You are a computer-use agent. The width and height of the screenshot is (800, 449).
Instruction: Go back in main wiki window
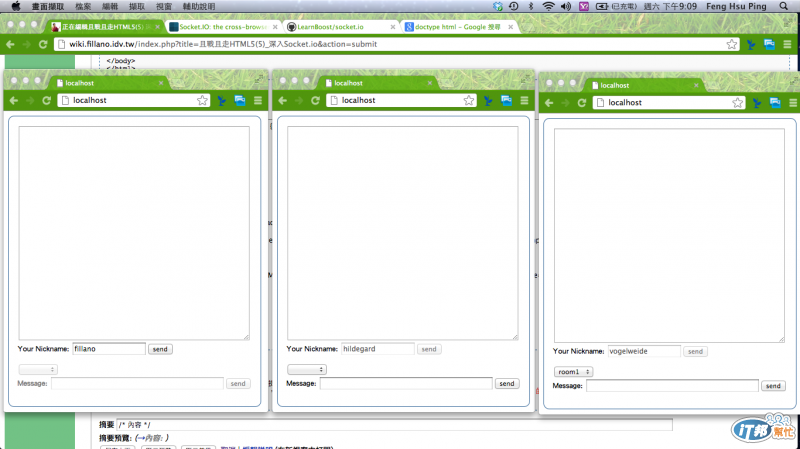[10, 44]
